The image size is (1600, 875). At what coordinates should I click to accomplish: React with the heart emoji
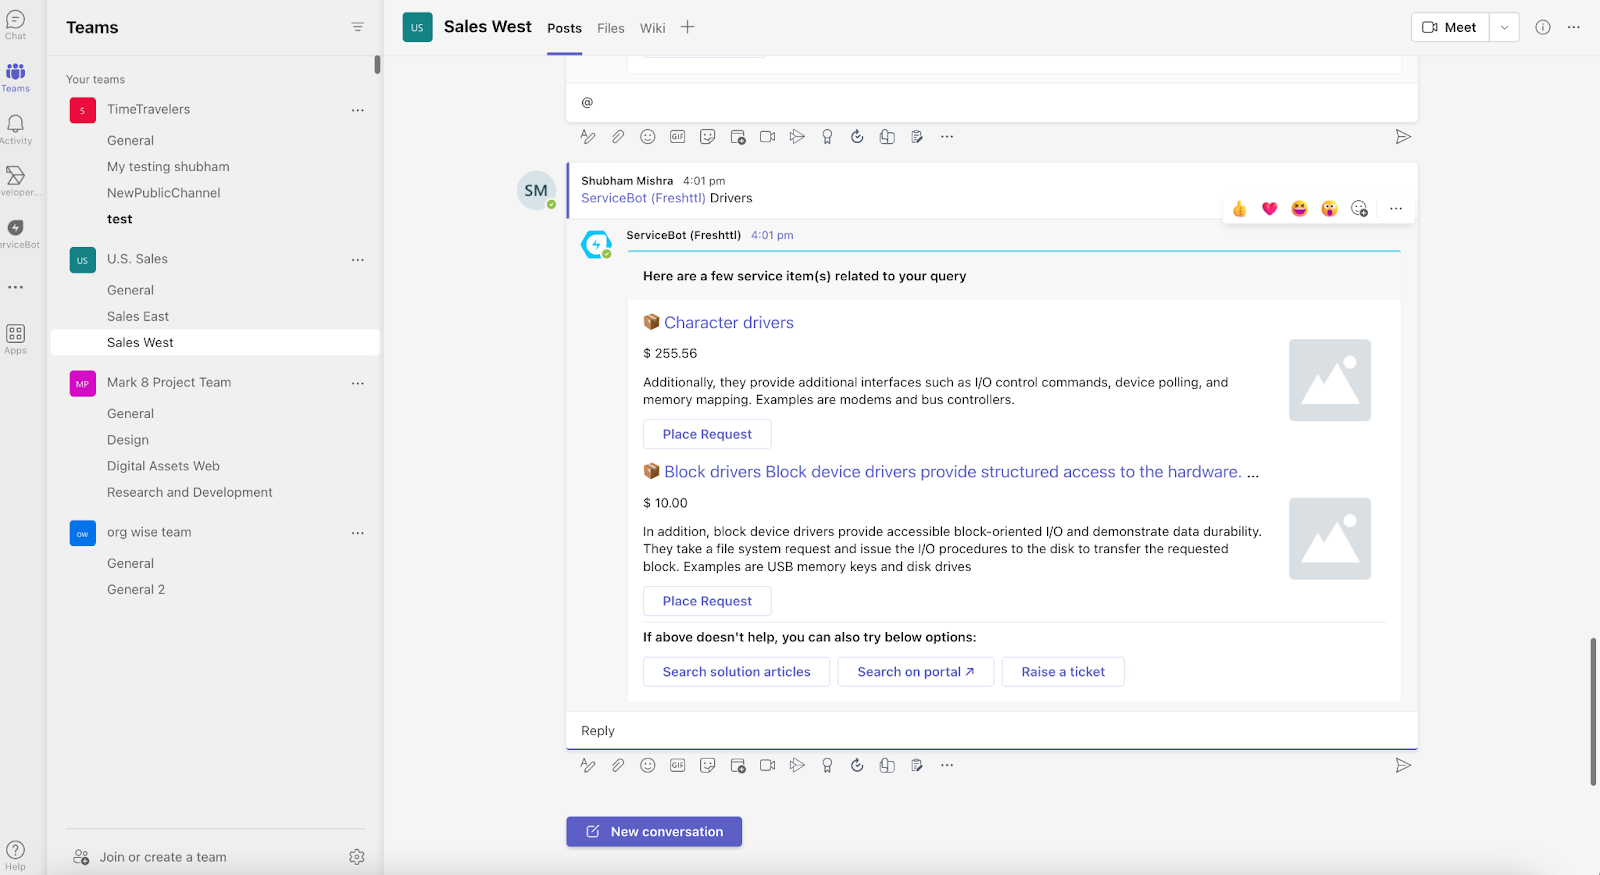[1269, 208]
